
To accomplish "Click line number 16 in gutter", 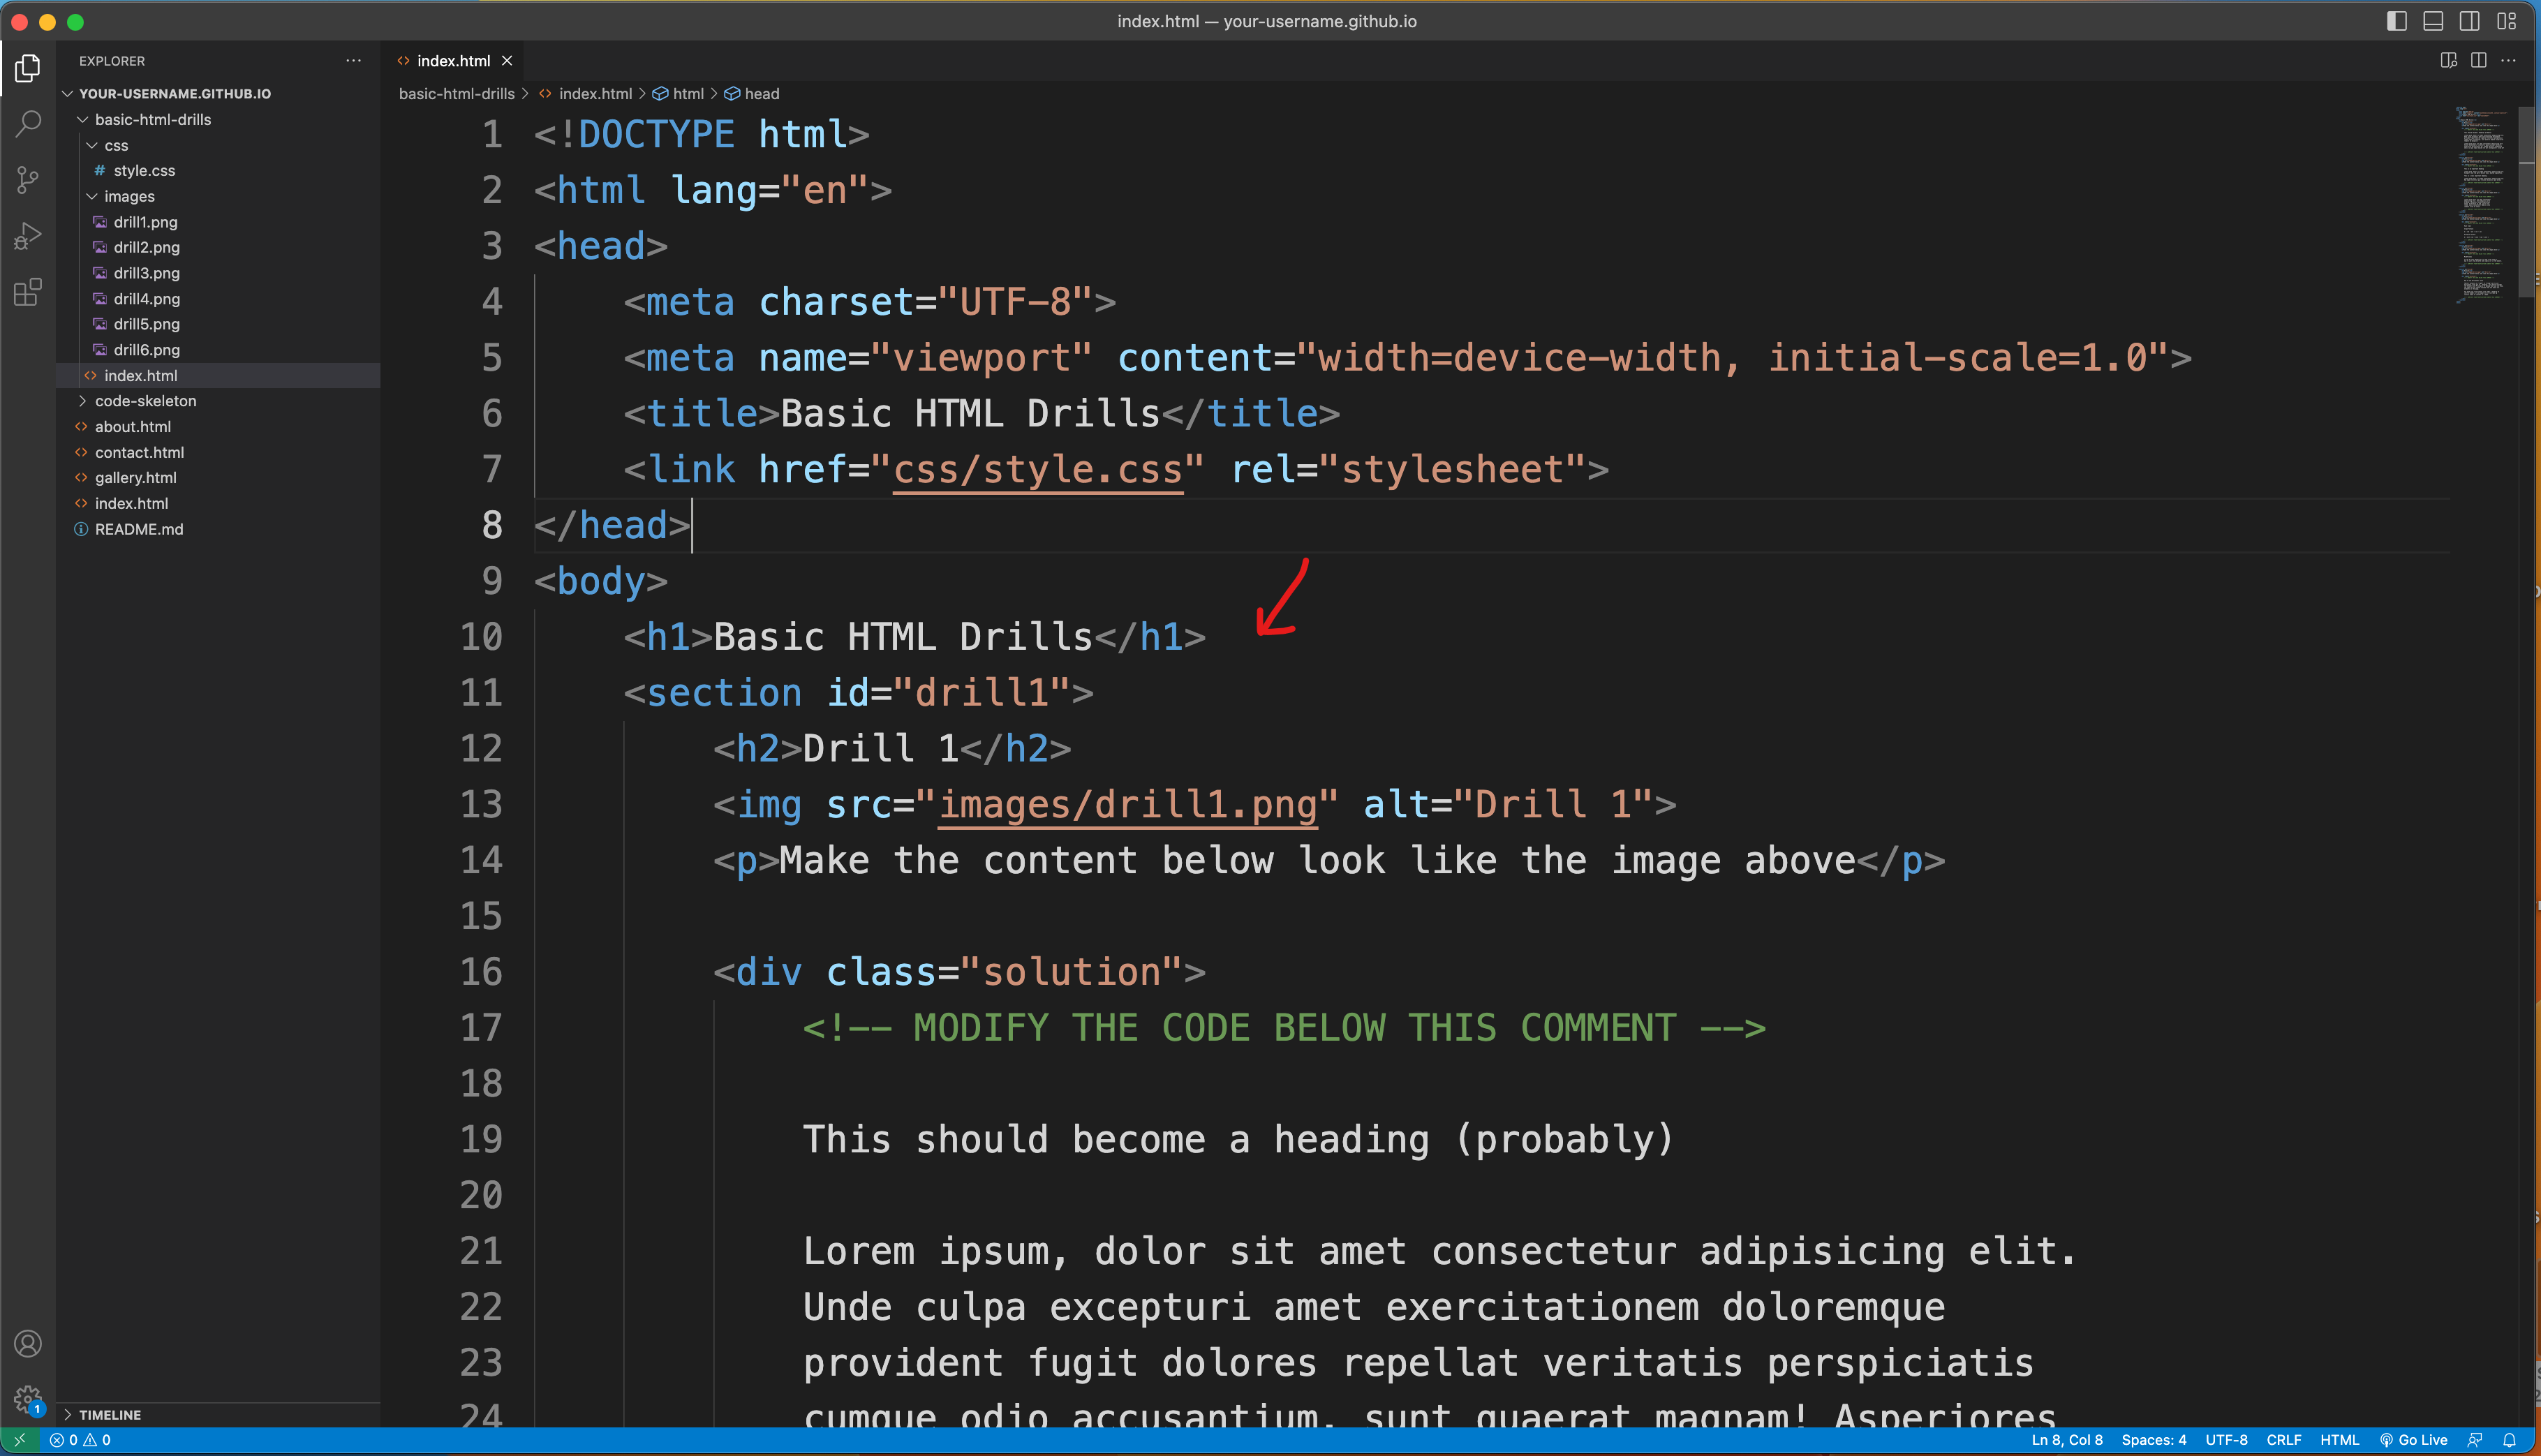I will click(x=481, y=971).
